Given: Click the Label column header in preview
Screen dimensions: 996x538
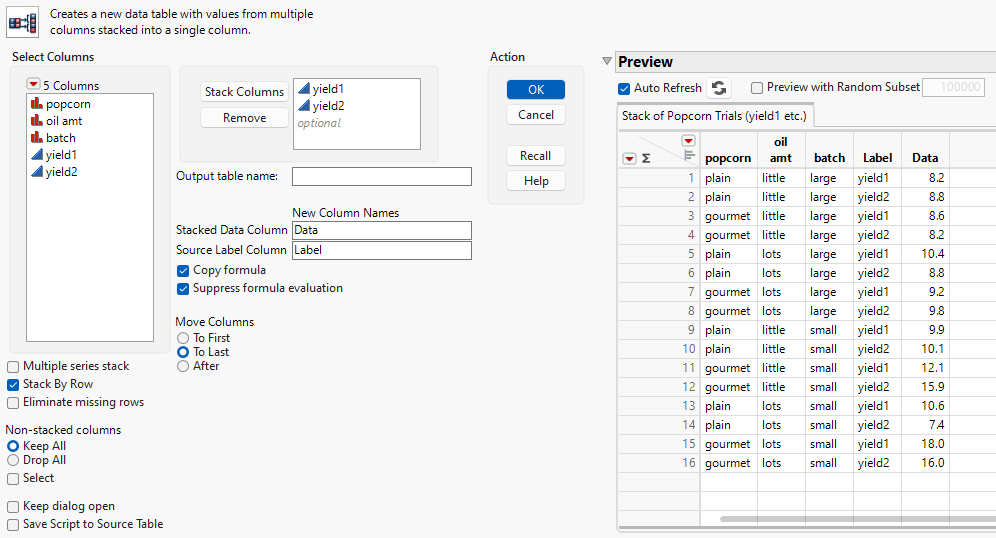Looking at the screenshot, I should point(877,157).
